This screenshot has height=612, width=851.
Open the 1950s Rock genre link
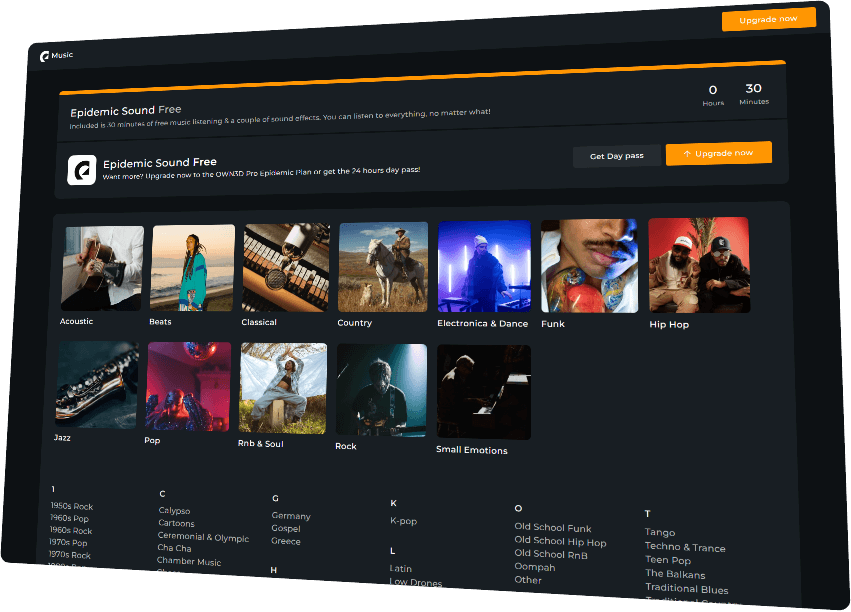pos(72,506)
